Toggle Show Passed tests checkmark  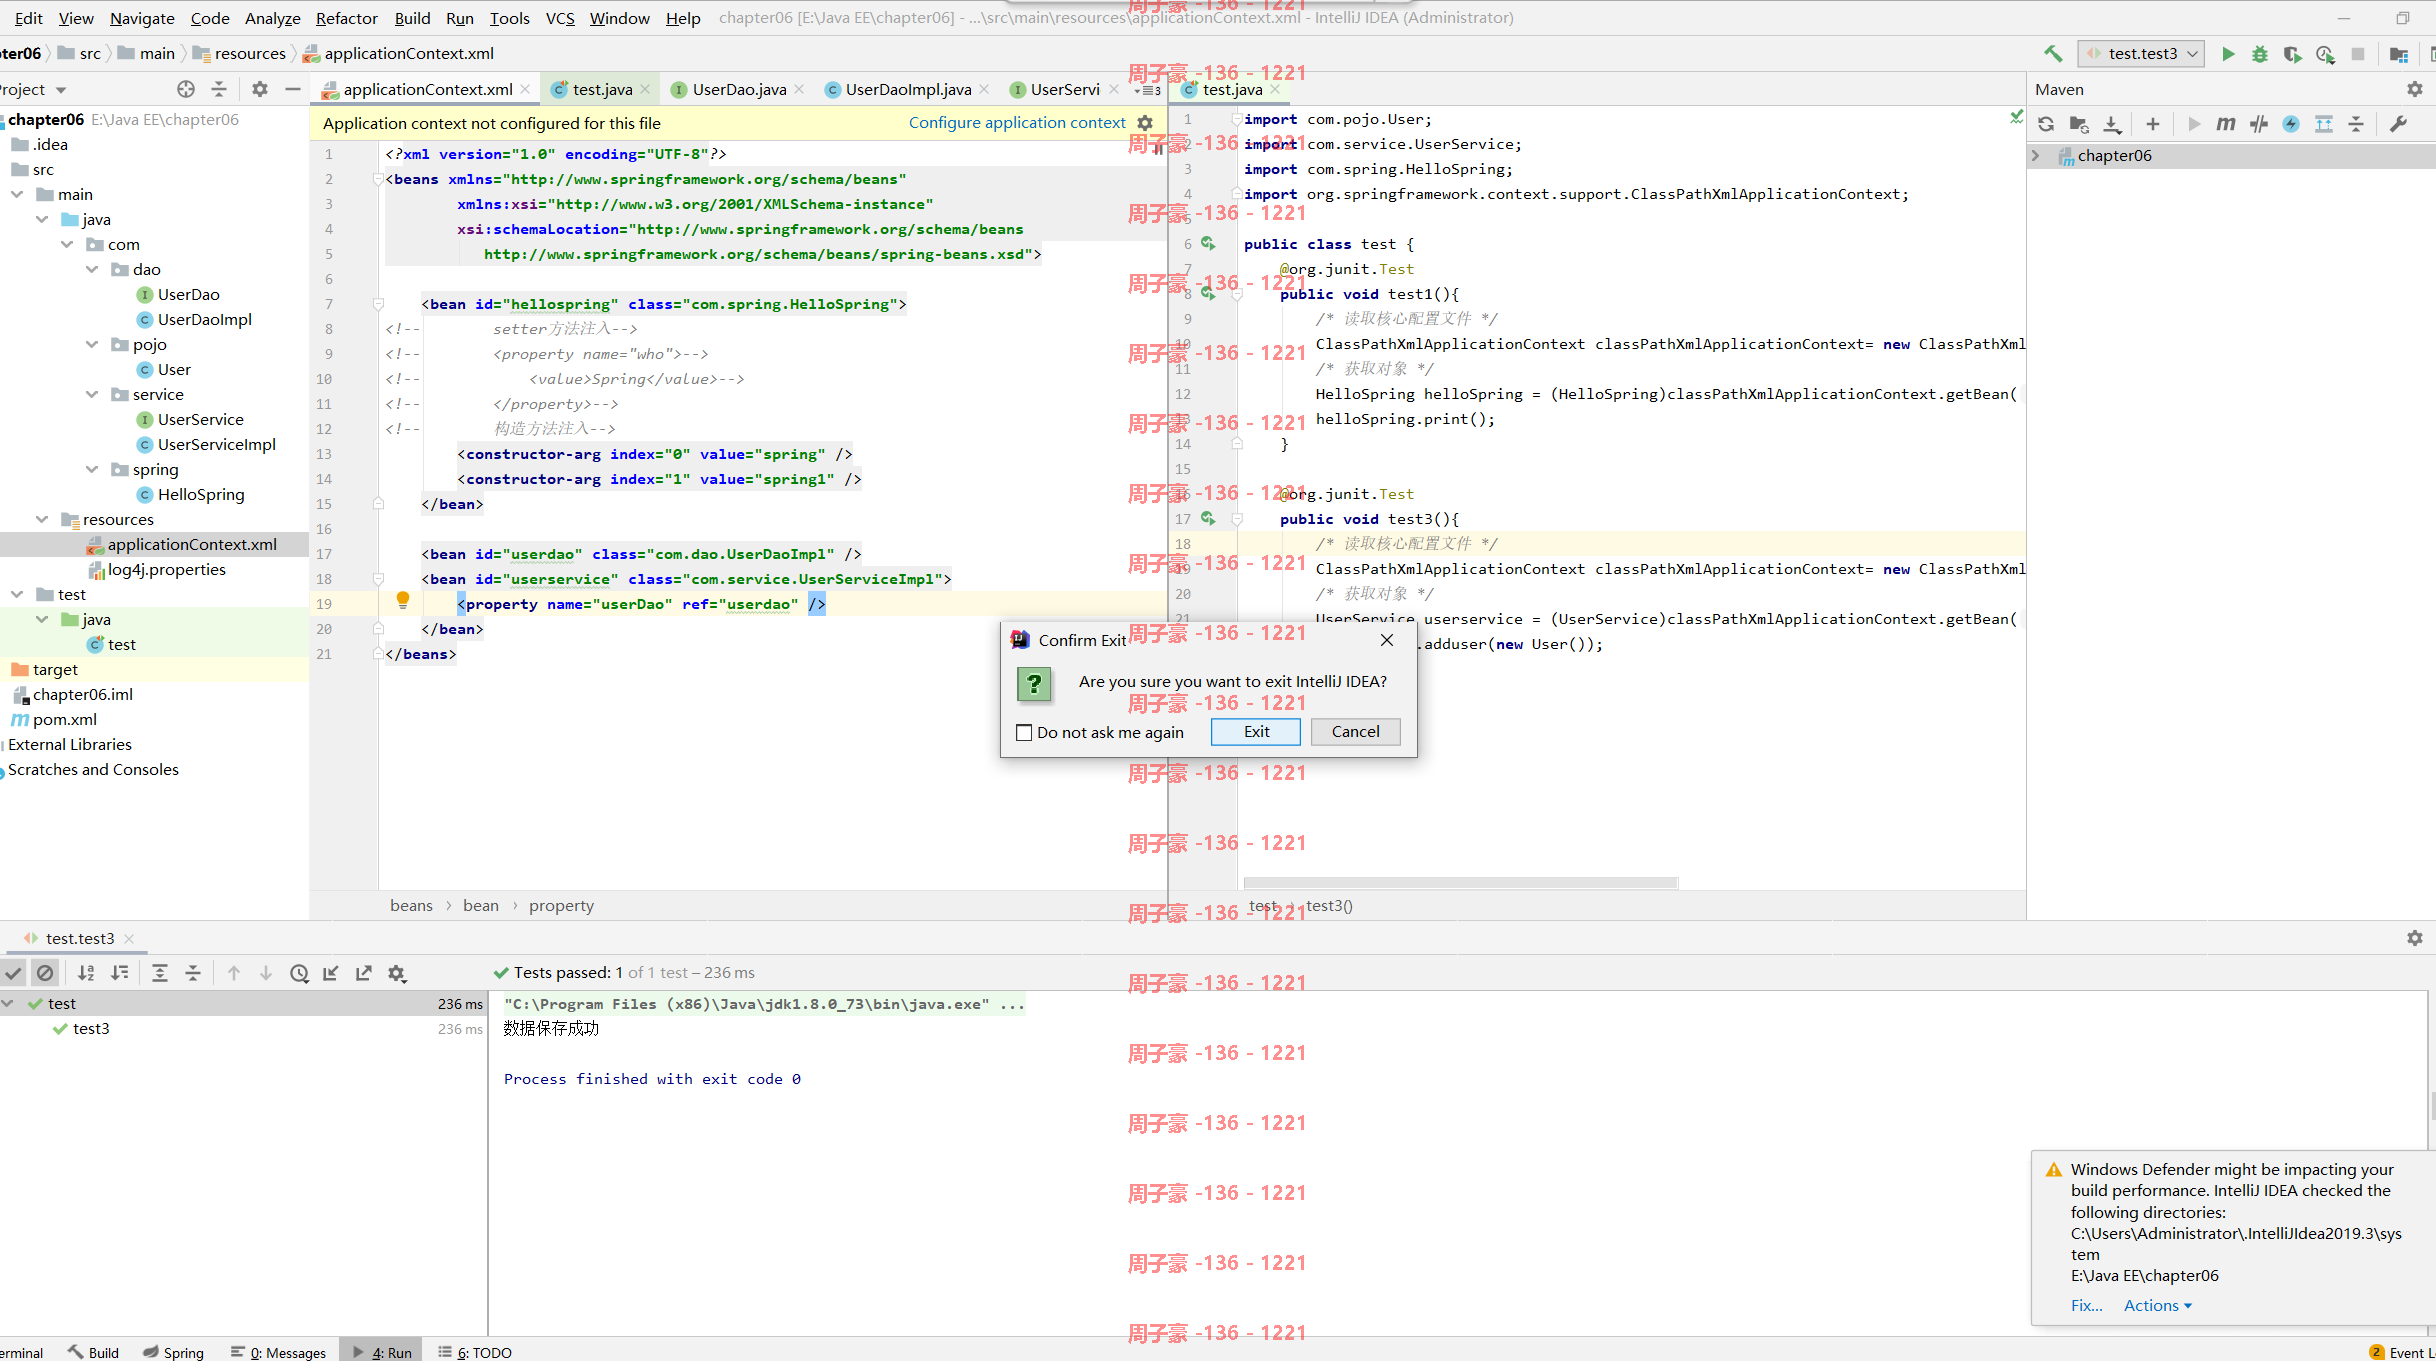13,973
